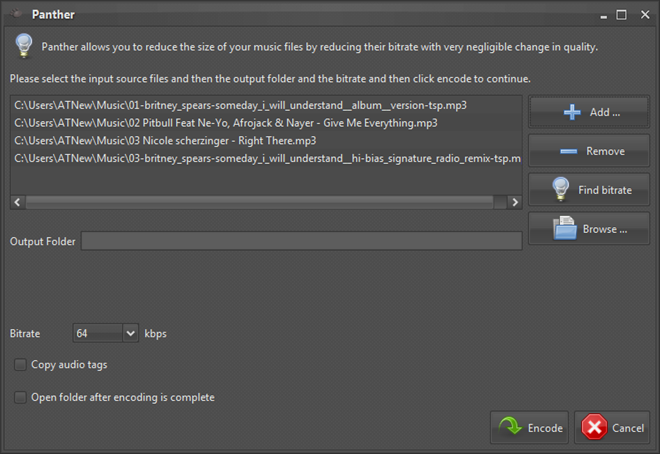Click the Find bitrate button
Viewport: 660px width, 454px height.
(589, 190)
